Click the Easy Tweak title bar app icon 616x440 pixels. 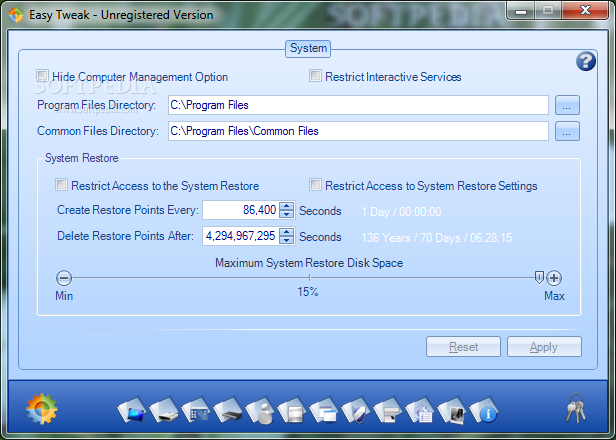point(16,15)
